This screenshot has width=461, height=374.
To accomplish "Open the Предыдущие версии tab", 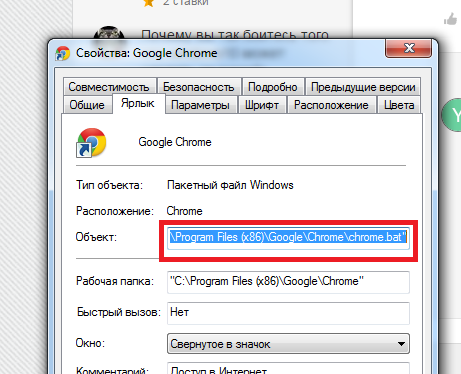I will [363, 87].
